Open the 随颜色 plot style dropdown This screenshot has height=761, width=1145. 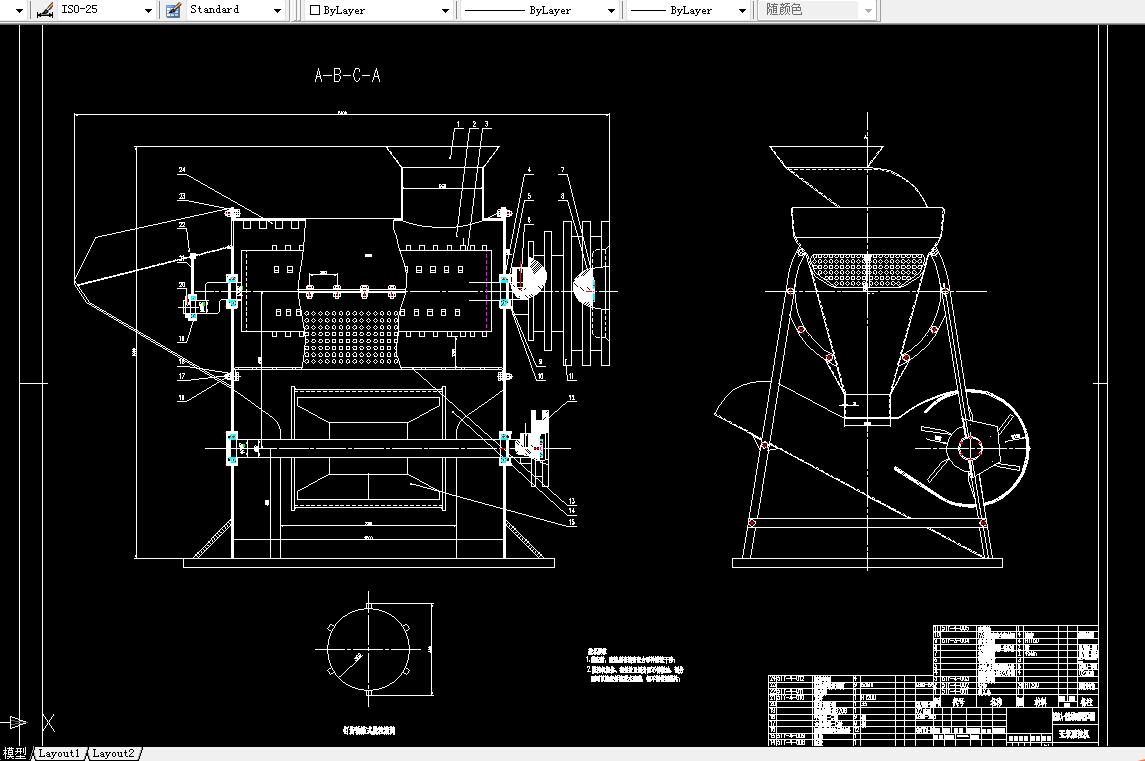(868, 10)
